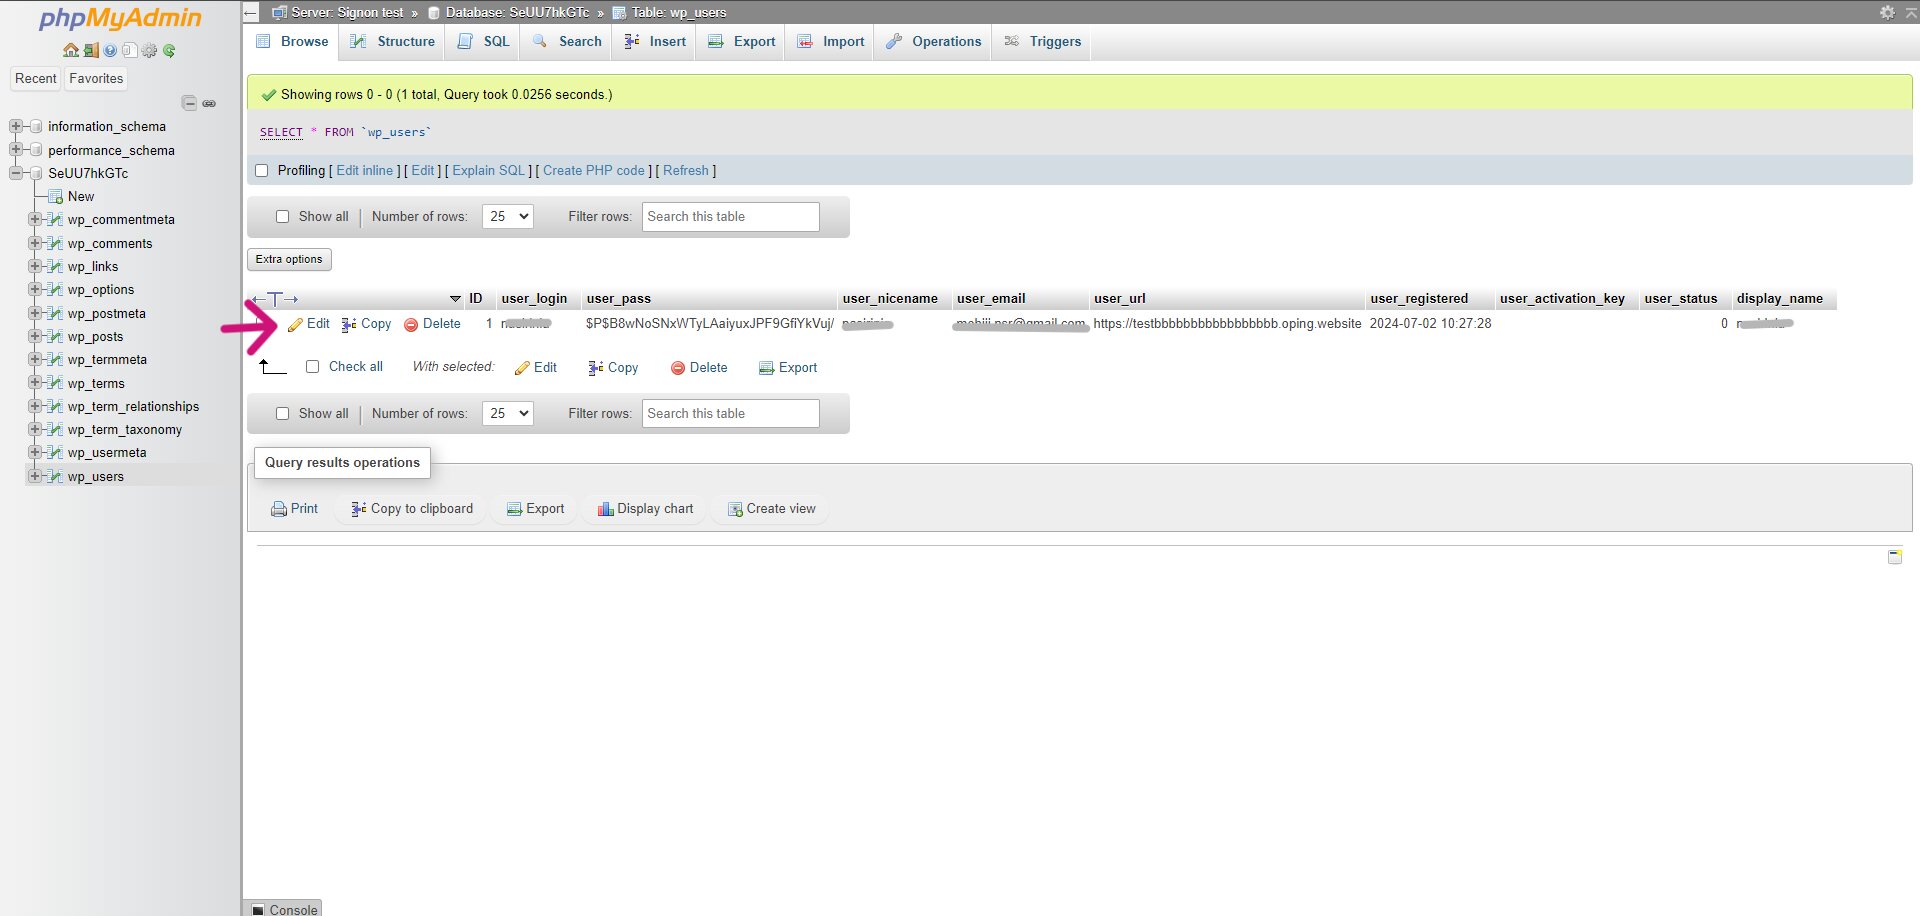Open the phpMyAdmin documentation help icon
This screenshot has width=1920, height=916.
pos(110,50)
